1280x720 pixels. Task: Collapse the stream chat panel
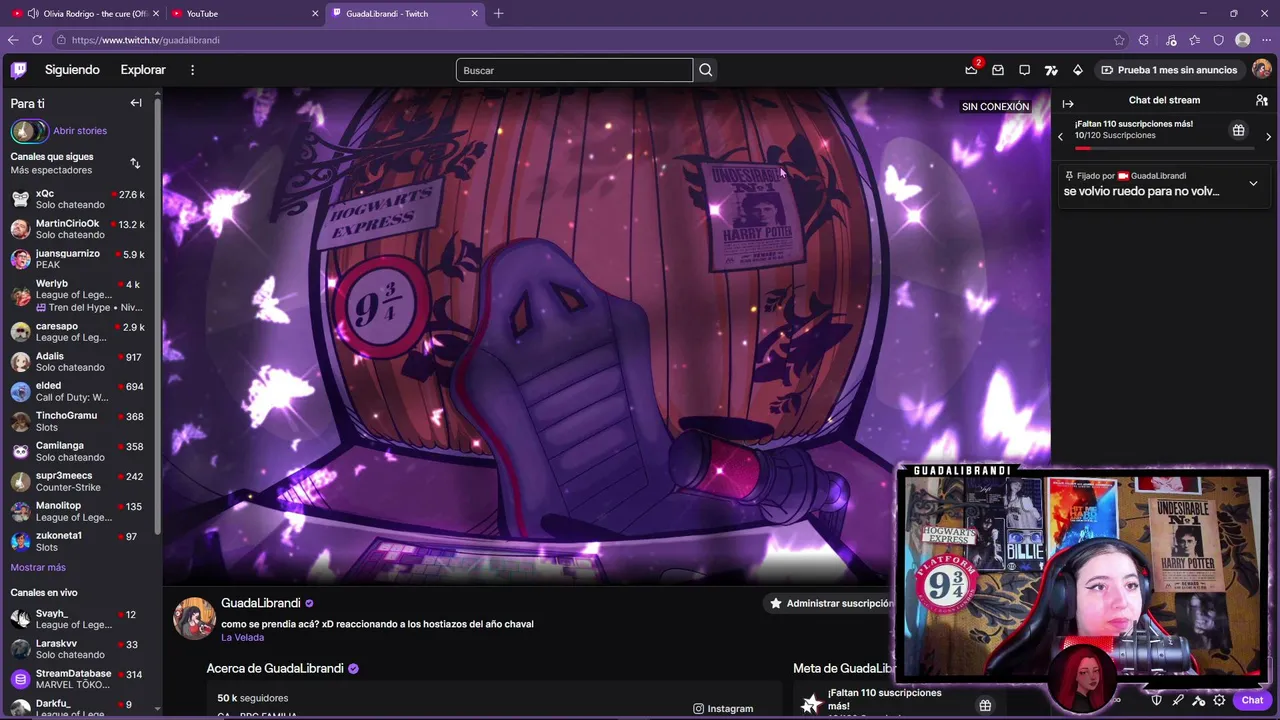(1068, 104)
